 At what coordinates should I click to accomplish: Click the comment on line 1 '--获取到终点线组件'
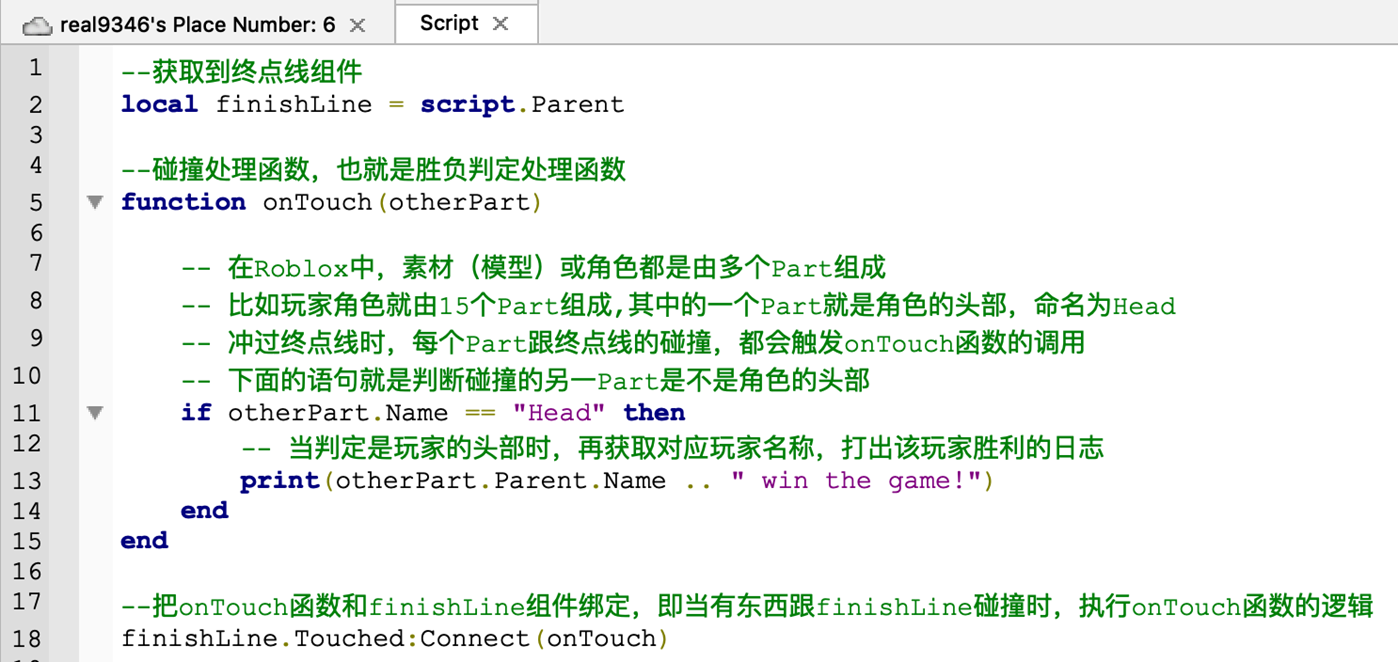(241, 72)
